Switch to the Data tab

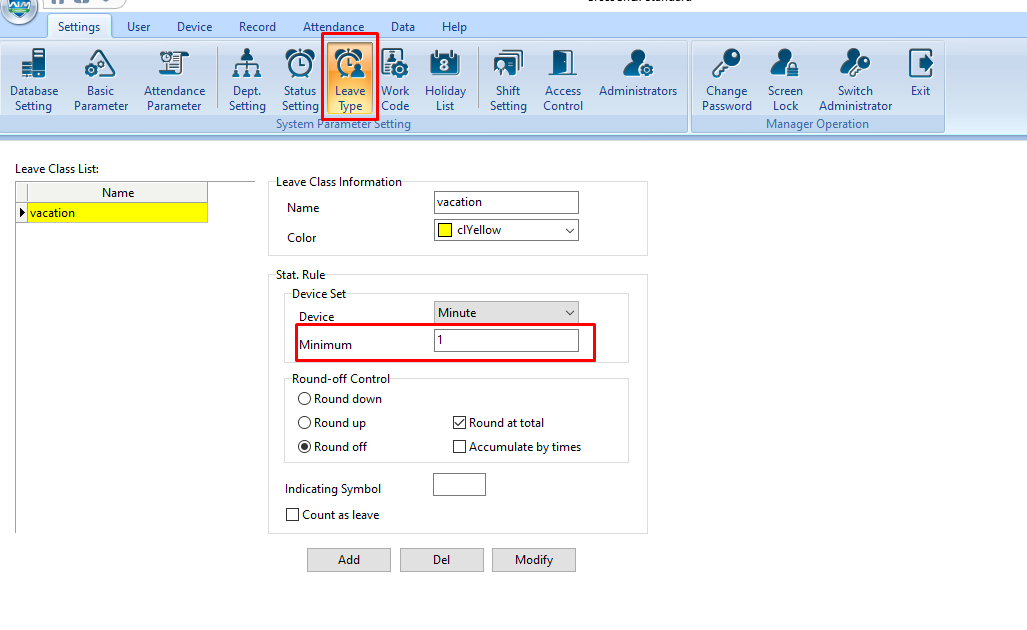[403, 27]
